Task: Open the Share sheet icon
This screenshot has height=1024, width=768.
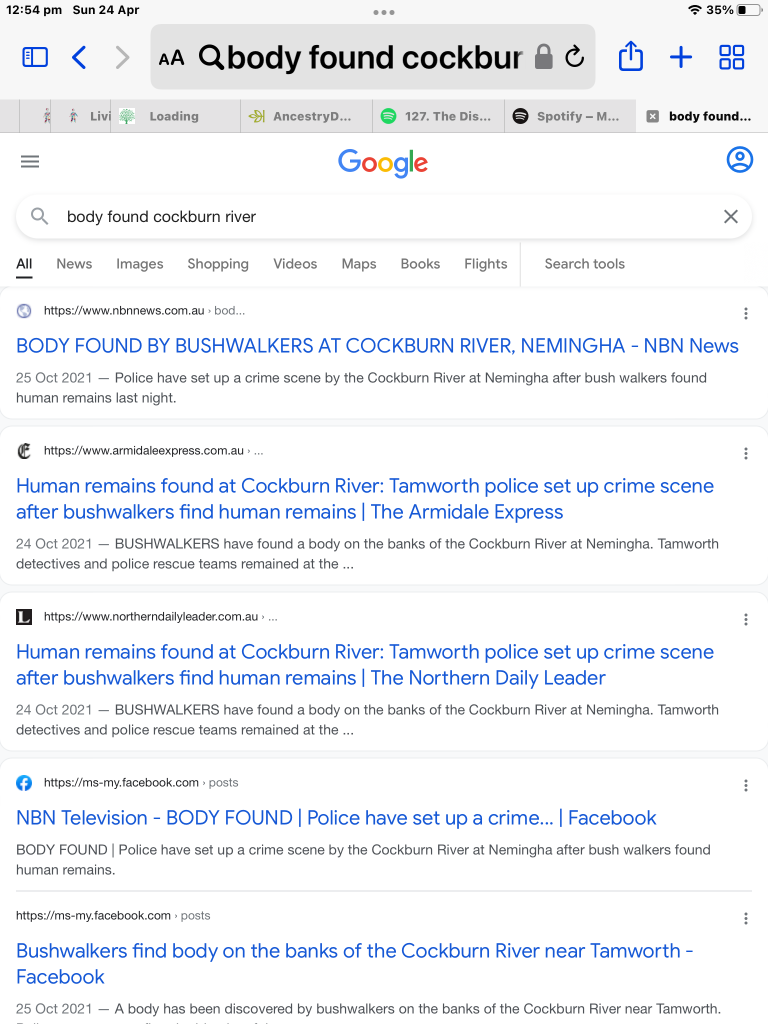Action: 631,57
